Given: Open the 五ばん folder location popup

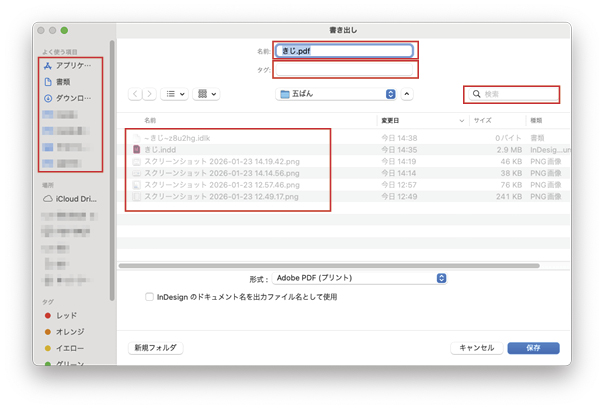Looking at the screenshot, I should 337,94.
